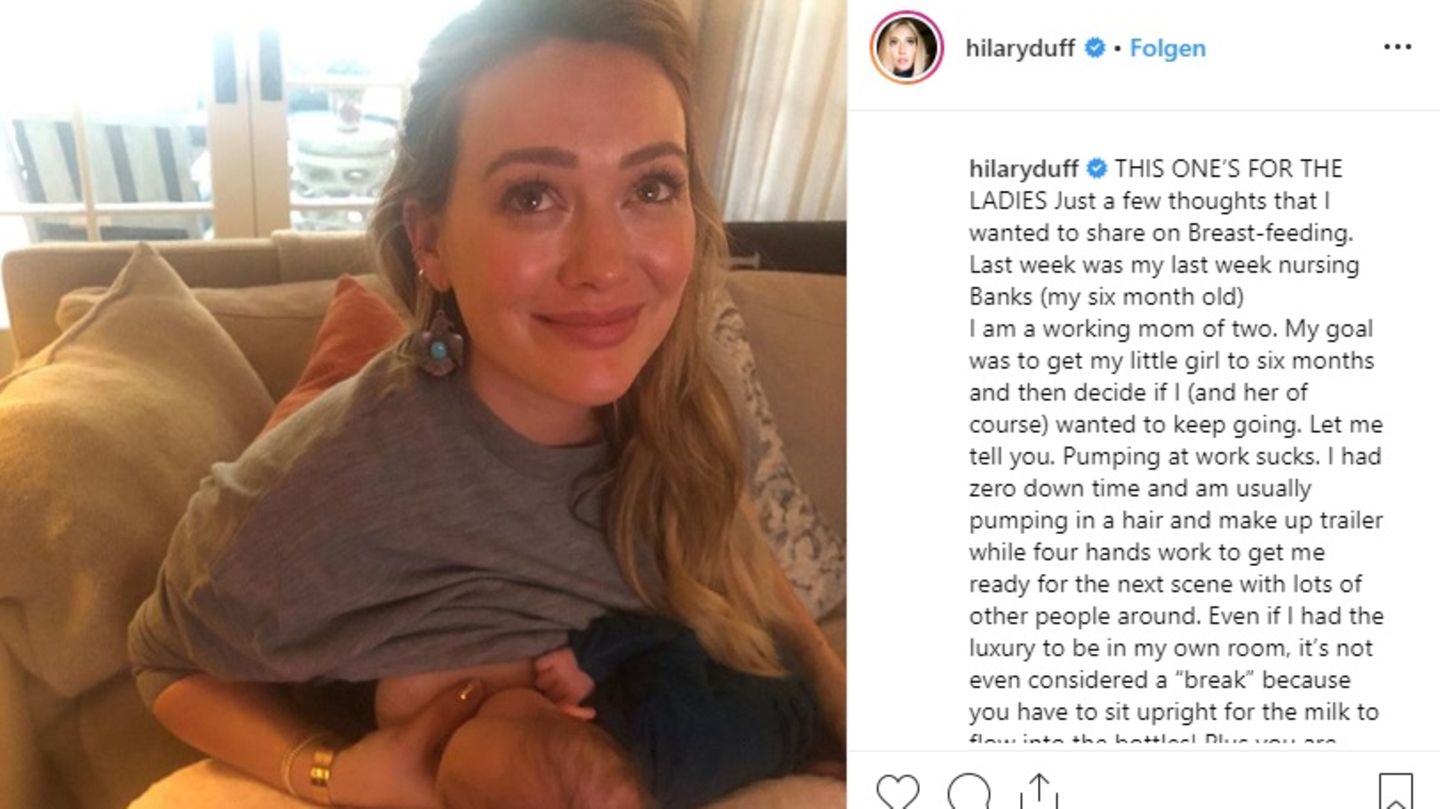Share the post using the upload arrow icon

click(x=1039, y=791)
